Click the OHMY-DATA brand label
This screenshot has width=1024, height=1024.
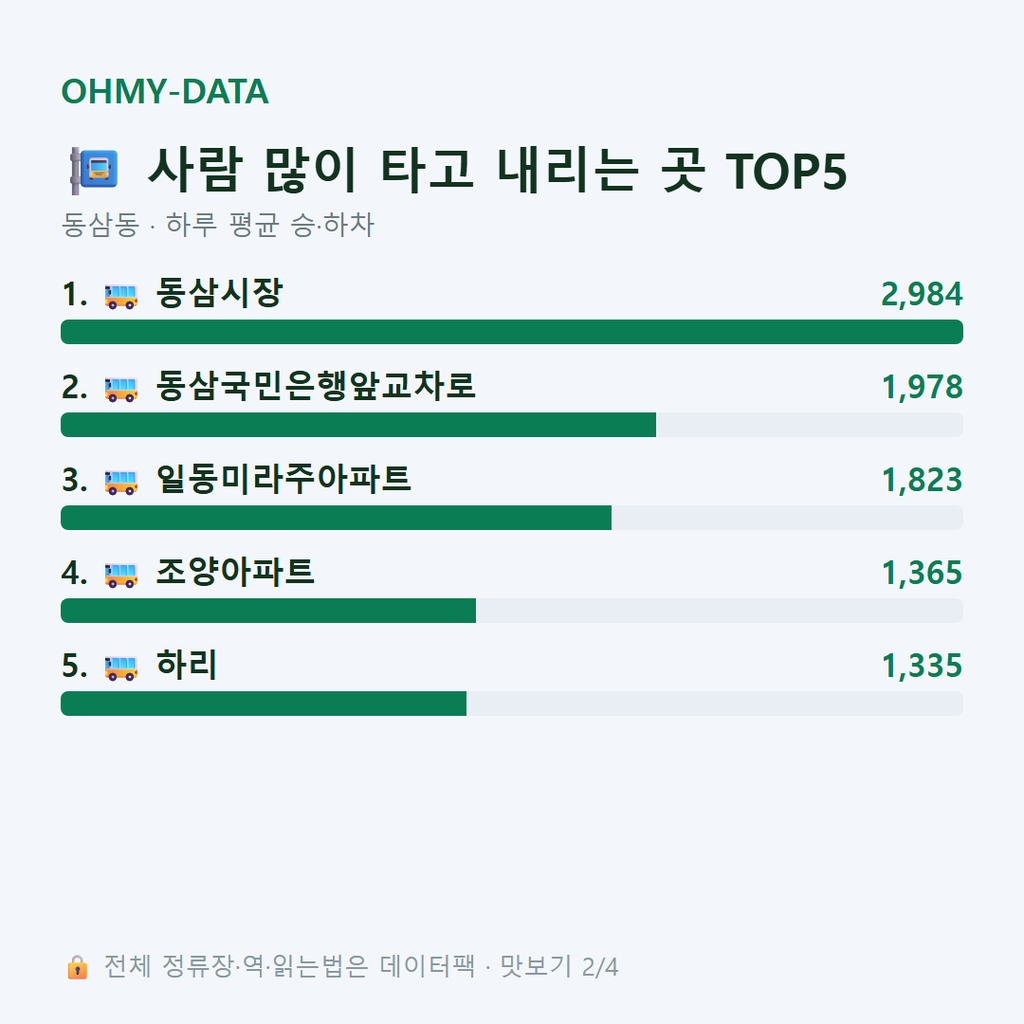tap(165, 91)
